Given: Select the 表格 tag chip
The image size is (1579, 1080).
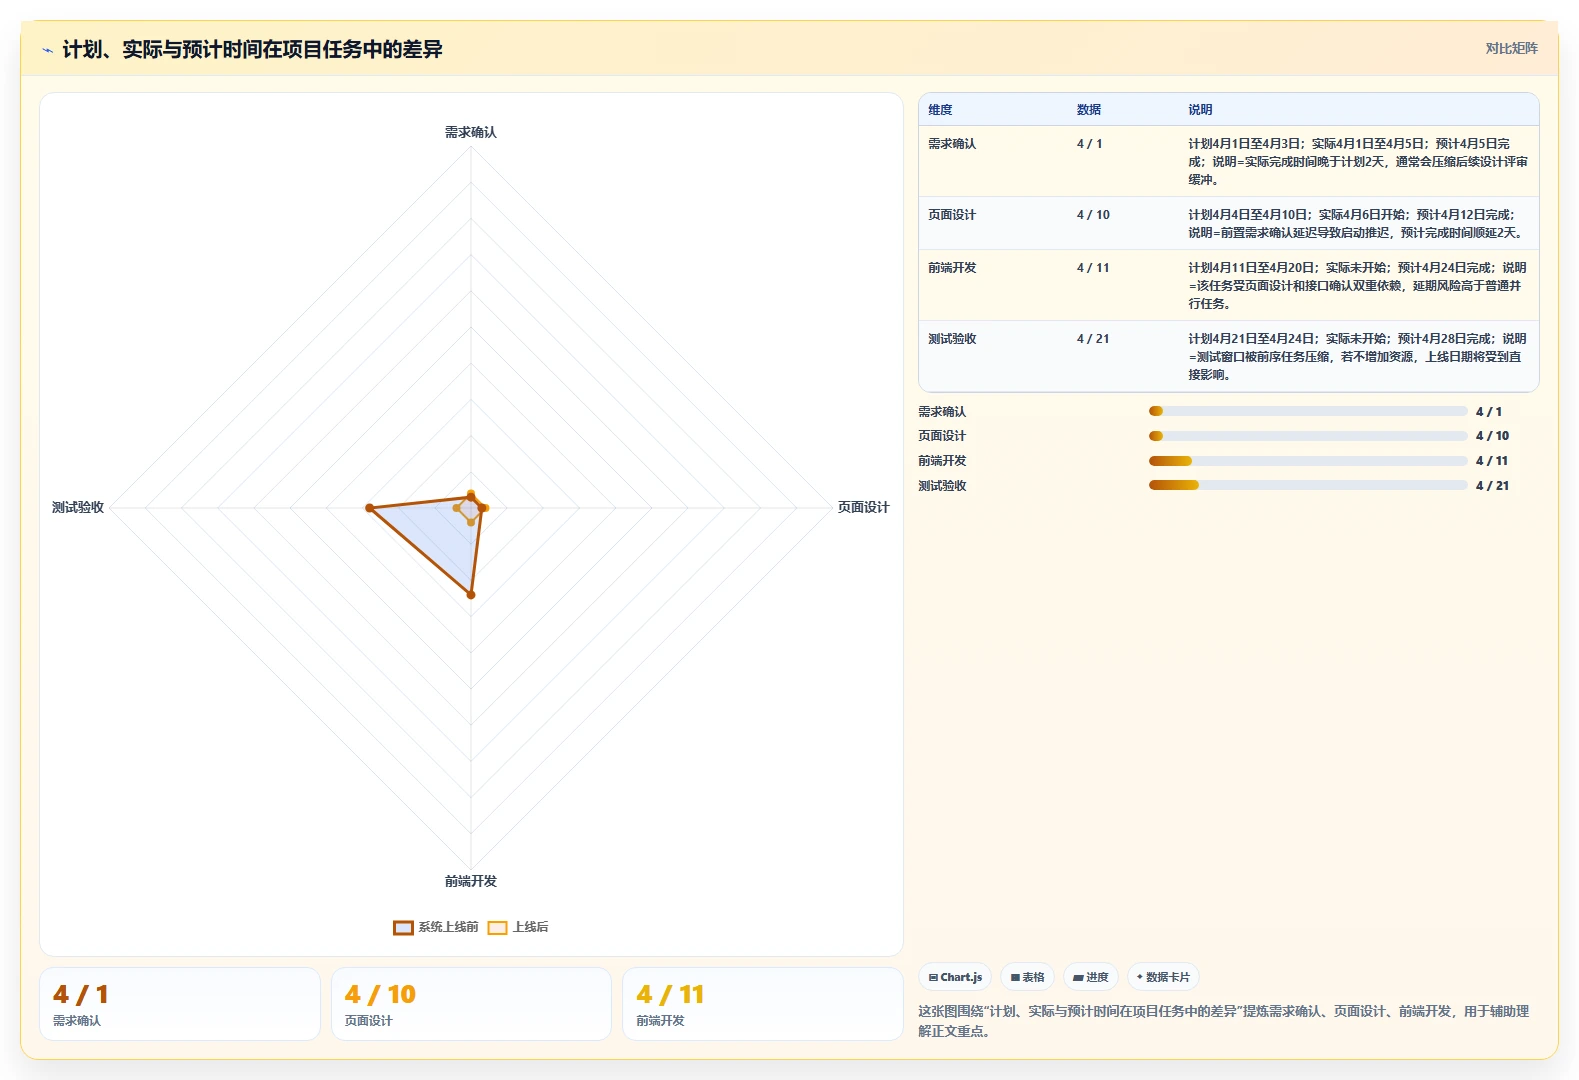Looking at the screenshot, I should (x=1027, y=977).
